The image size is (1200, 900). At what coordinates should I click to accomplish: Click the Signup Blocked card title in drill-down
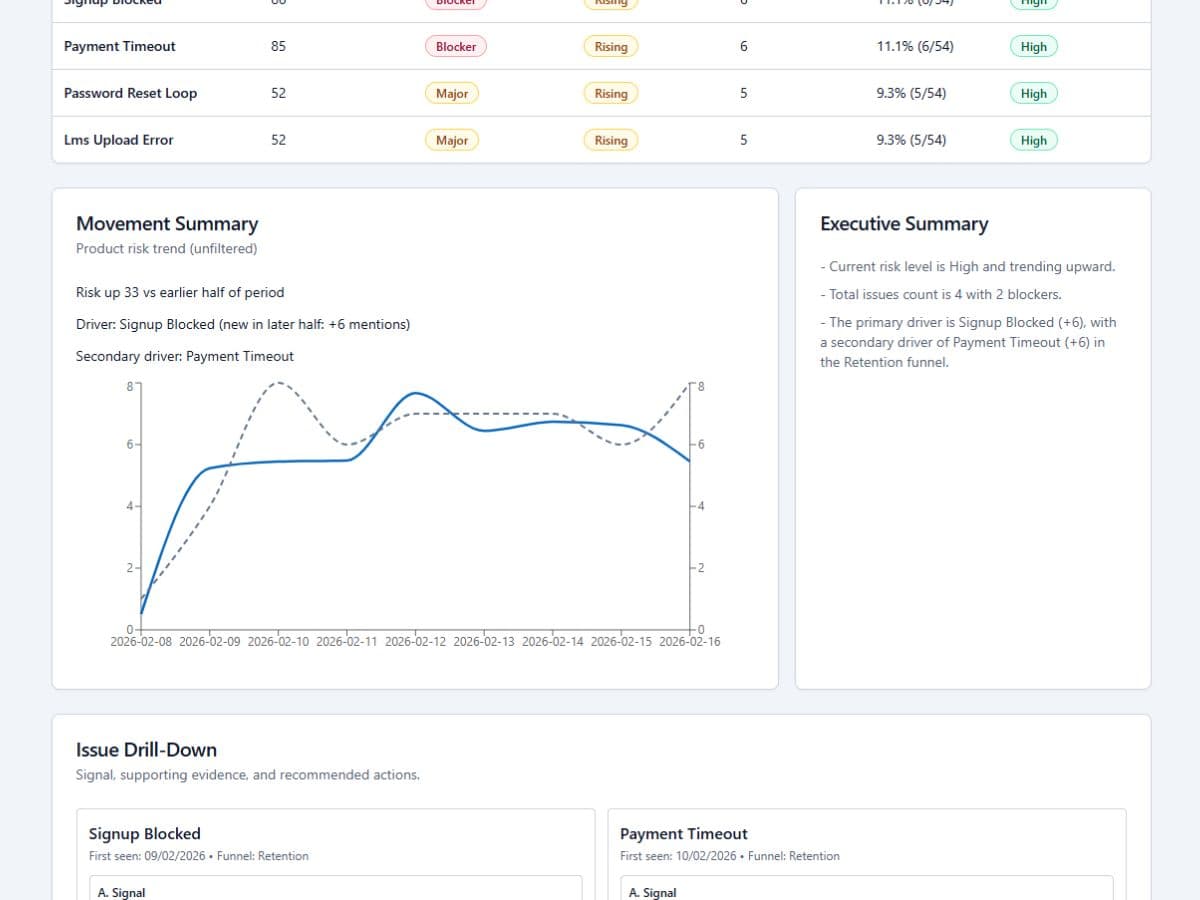point(144,833)
